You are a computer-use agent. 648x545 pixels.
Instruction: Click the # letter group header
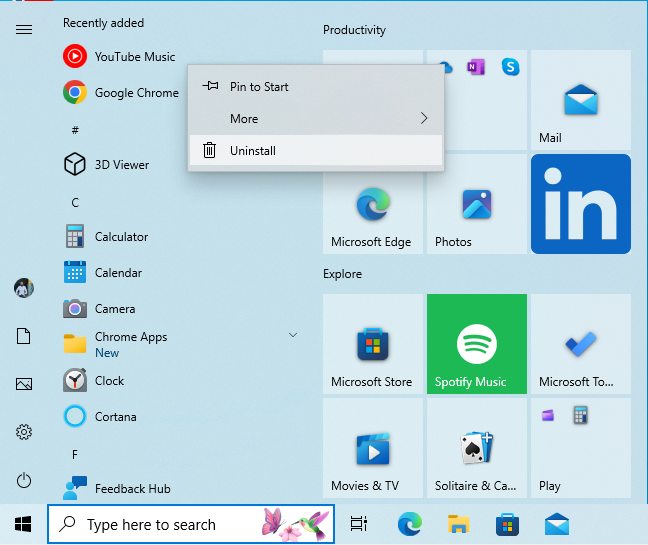75,130
